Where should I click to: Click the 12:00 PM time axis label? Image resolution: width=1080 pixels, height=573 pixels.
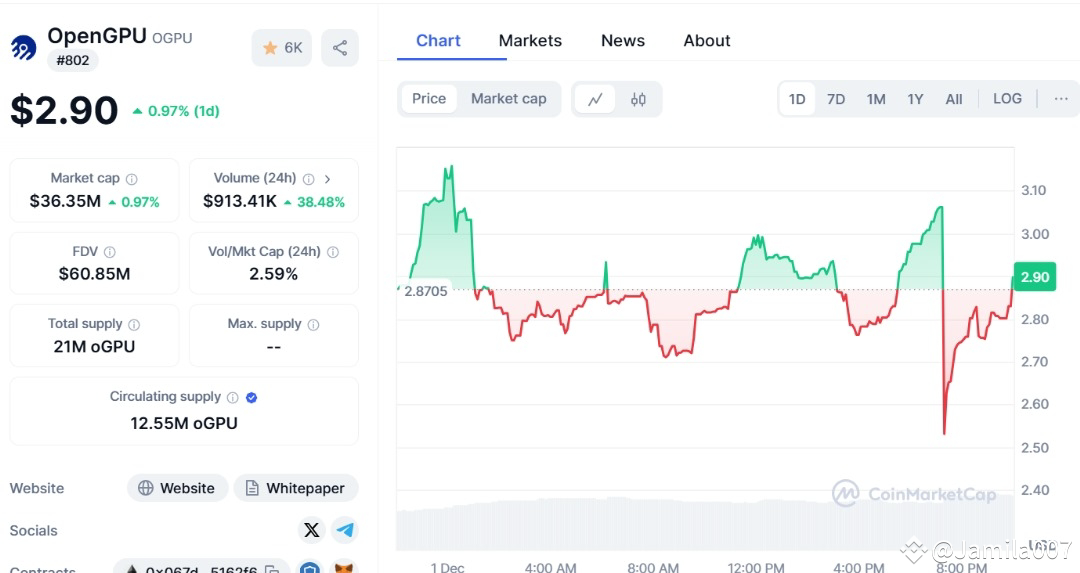(756, 567)
